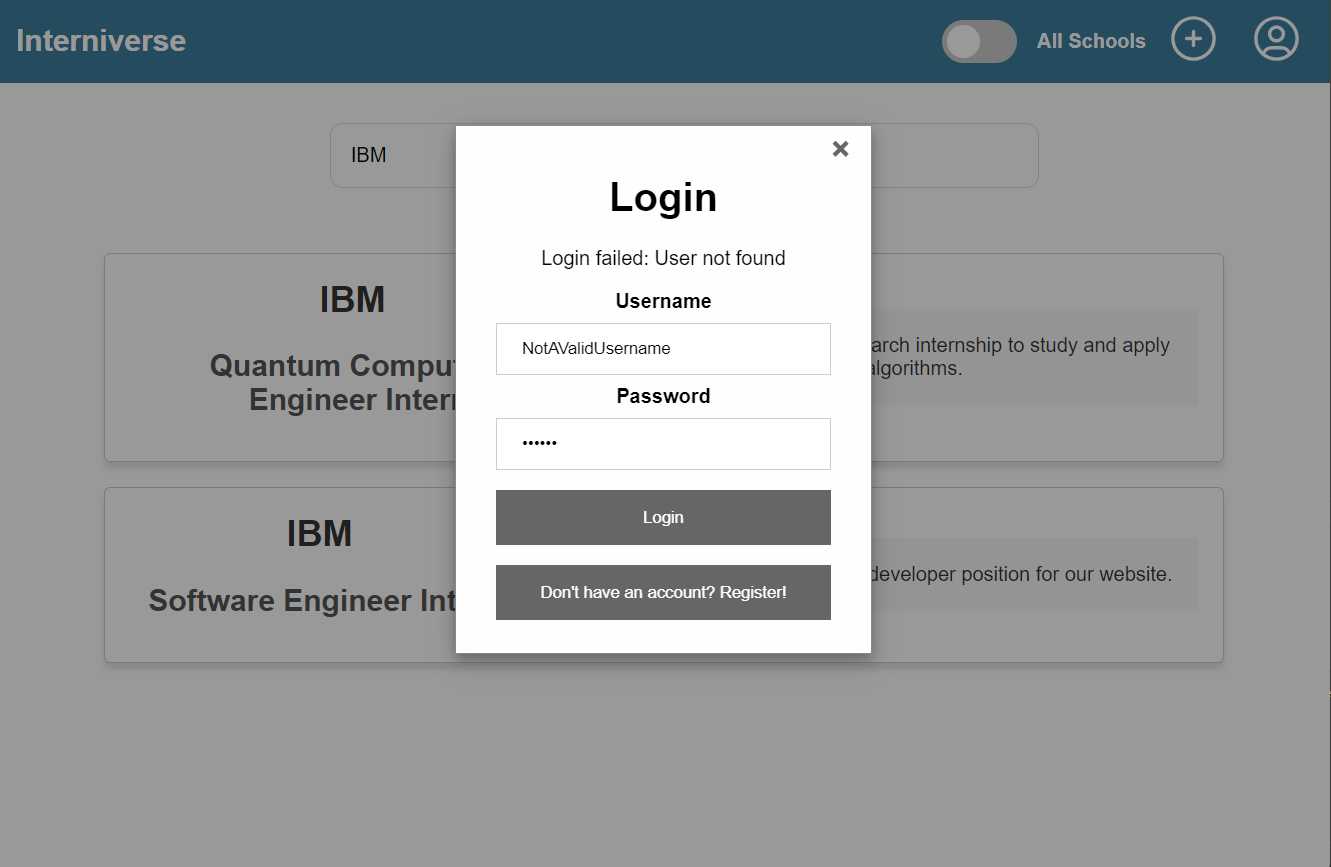
Task: Submit the form with the Login button
Action: [663, 517]
